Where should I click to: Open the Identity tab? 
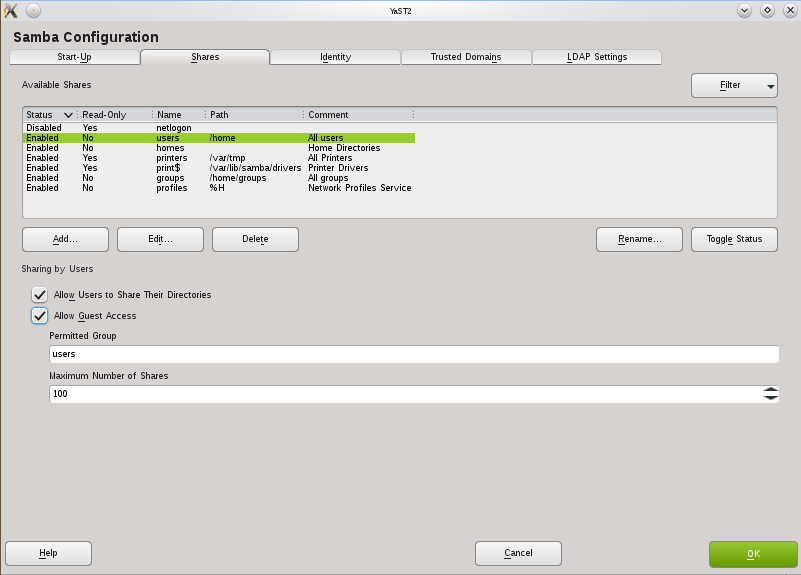335,57
